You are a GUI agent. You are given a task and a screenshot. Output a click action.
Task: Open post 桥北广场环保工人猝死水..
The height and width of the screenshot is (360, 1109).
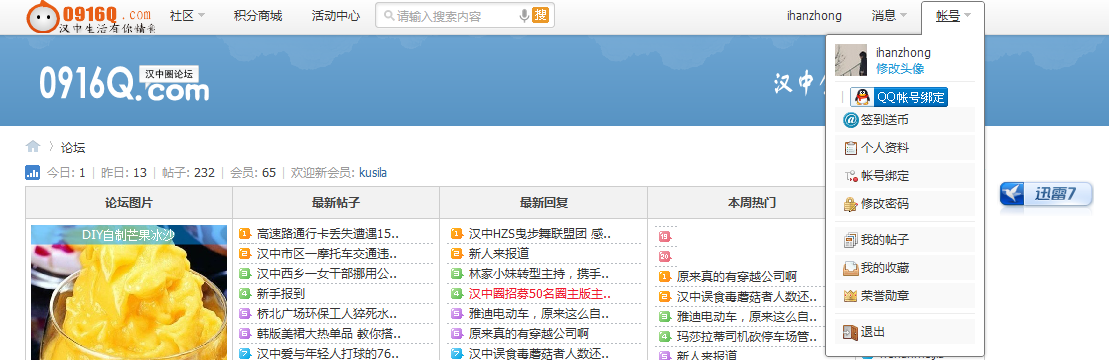[327, 313]
